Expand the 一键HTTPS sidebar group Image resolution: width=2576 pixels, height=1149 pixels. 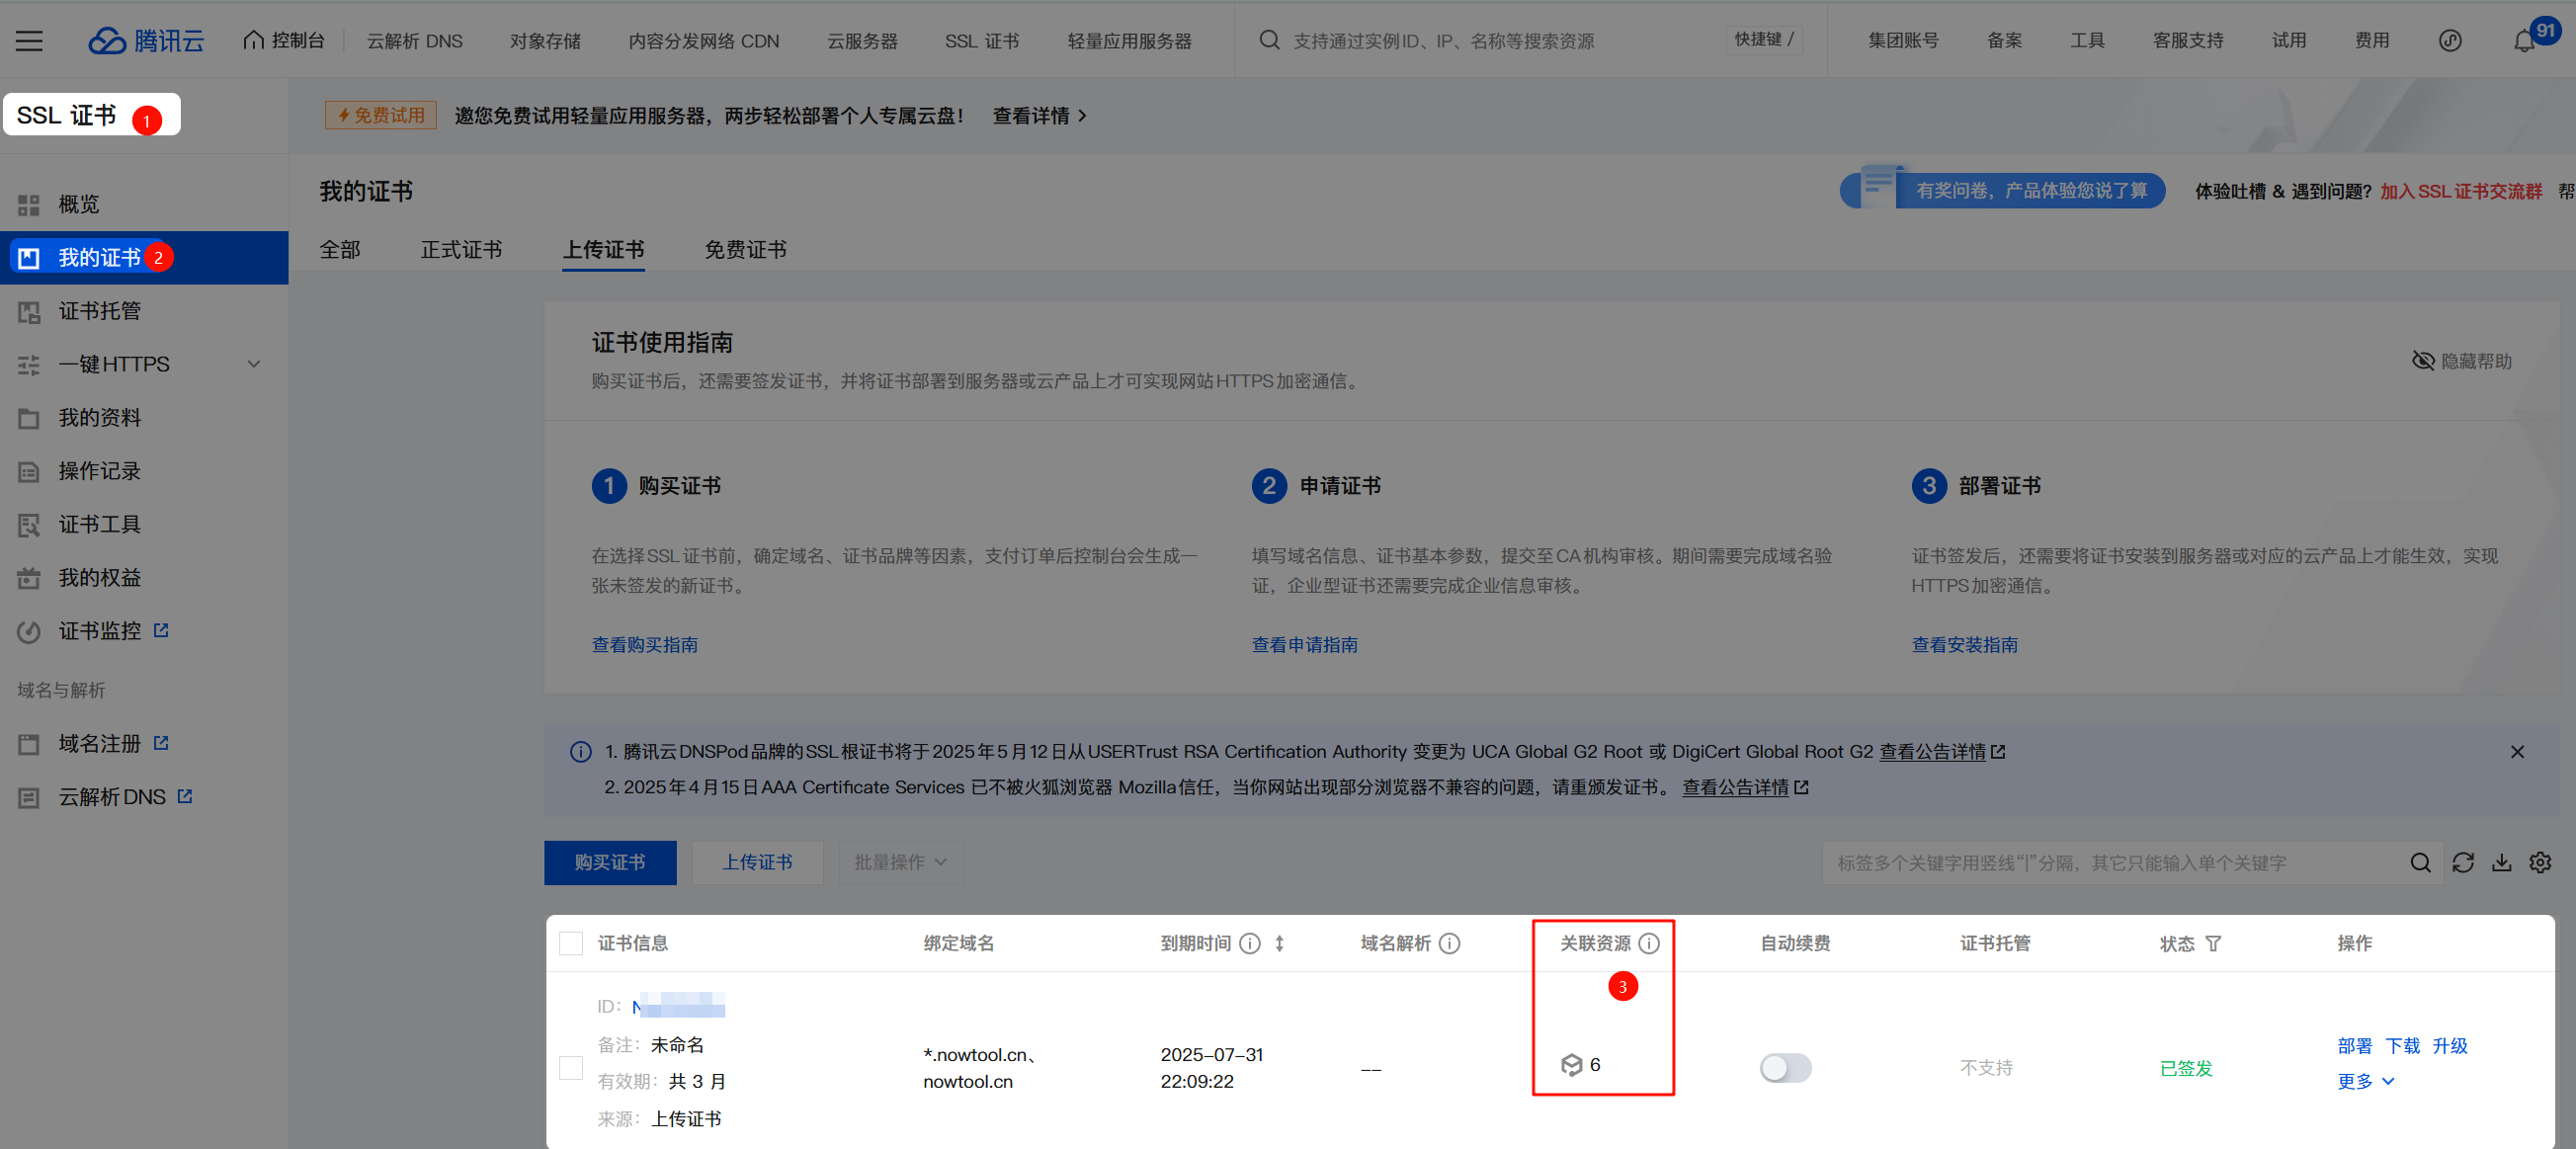pos(144,364)
